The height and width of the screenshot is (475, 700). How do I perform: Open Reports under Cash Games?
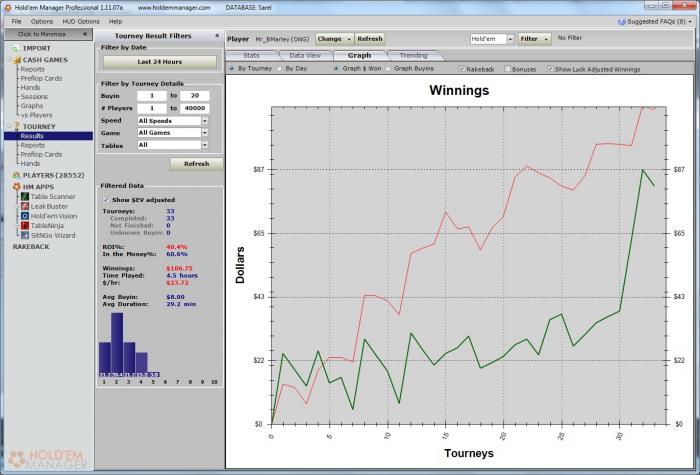[x=33, y=69]
